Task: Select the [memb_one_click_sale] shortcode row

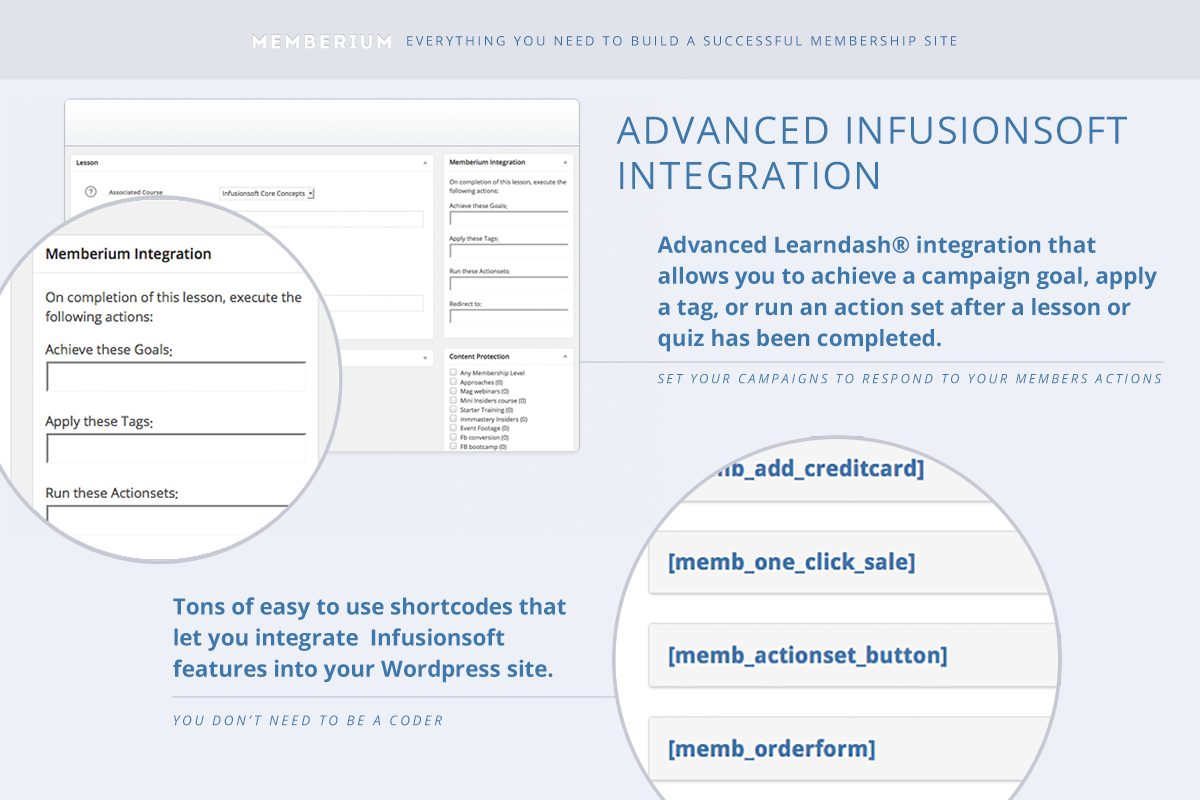Action: coord(850,563)
